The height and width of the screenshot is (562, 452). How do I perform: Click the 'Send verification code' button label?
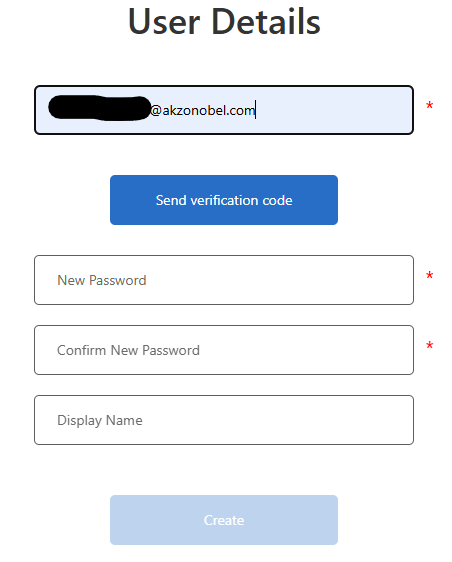click(224, 200)
